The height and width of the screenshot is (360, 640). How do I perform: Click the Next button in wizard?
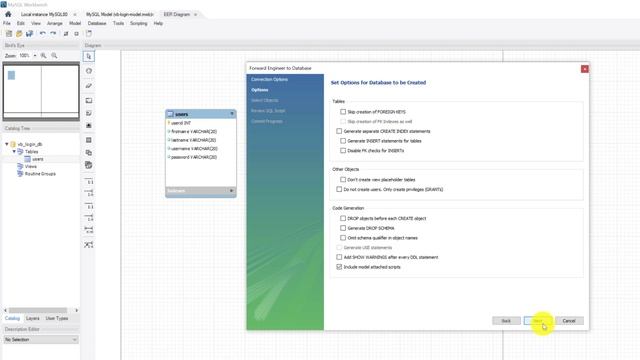pos(538,321)
